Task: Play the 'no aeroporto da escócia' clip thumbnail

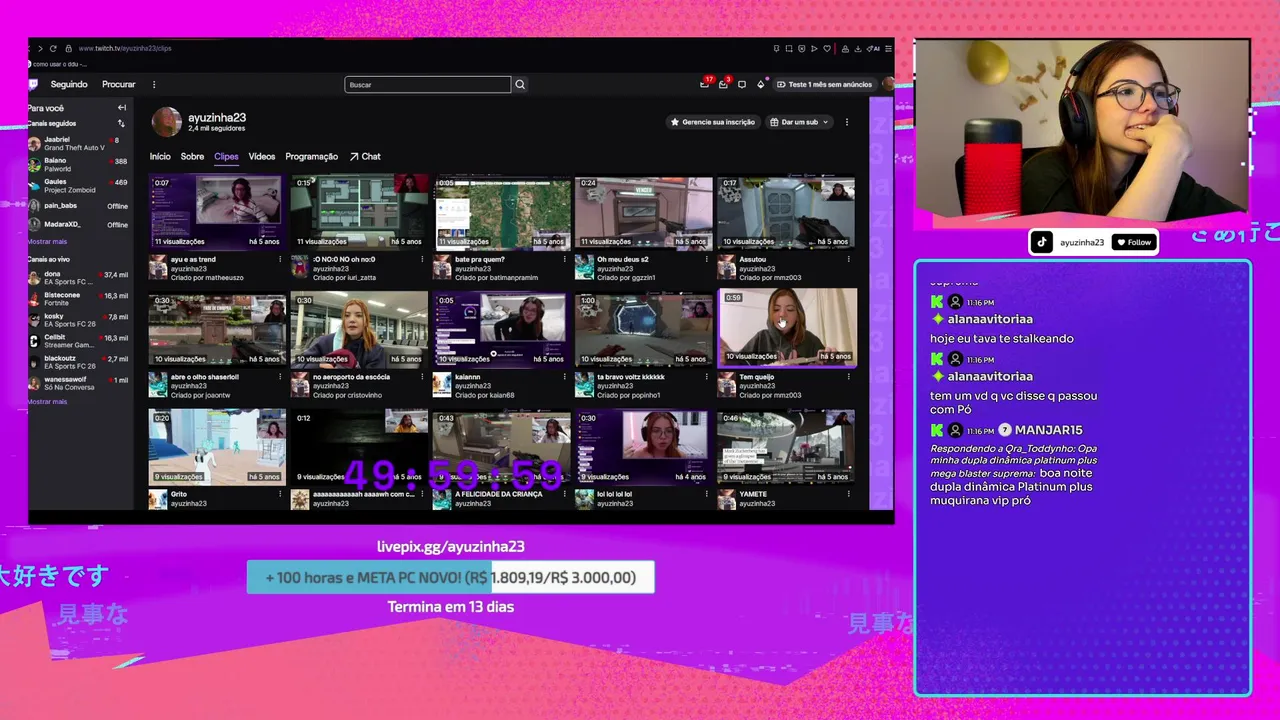Action: click(359, 328)
